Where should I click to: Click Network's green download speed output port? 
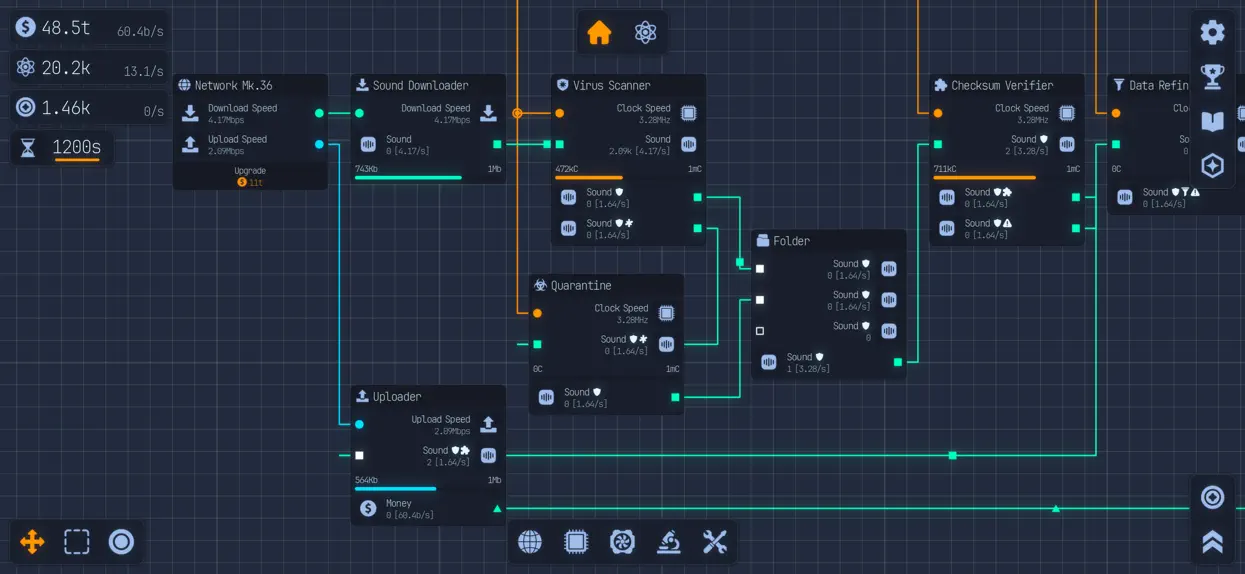tap(319, 113)
